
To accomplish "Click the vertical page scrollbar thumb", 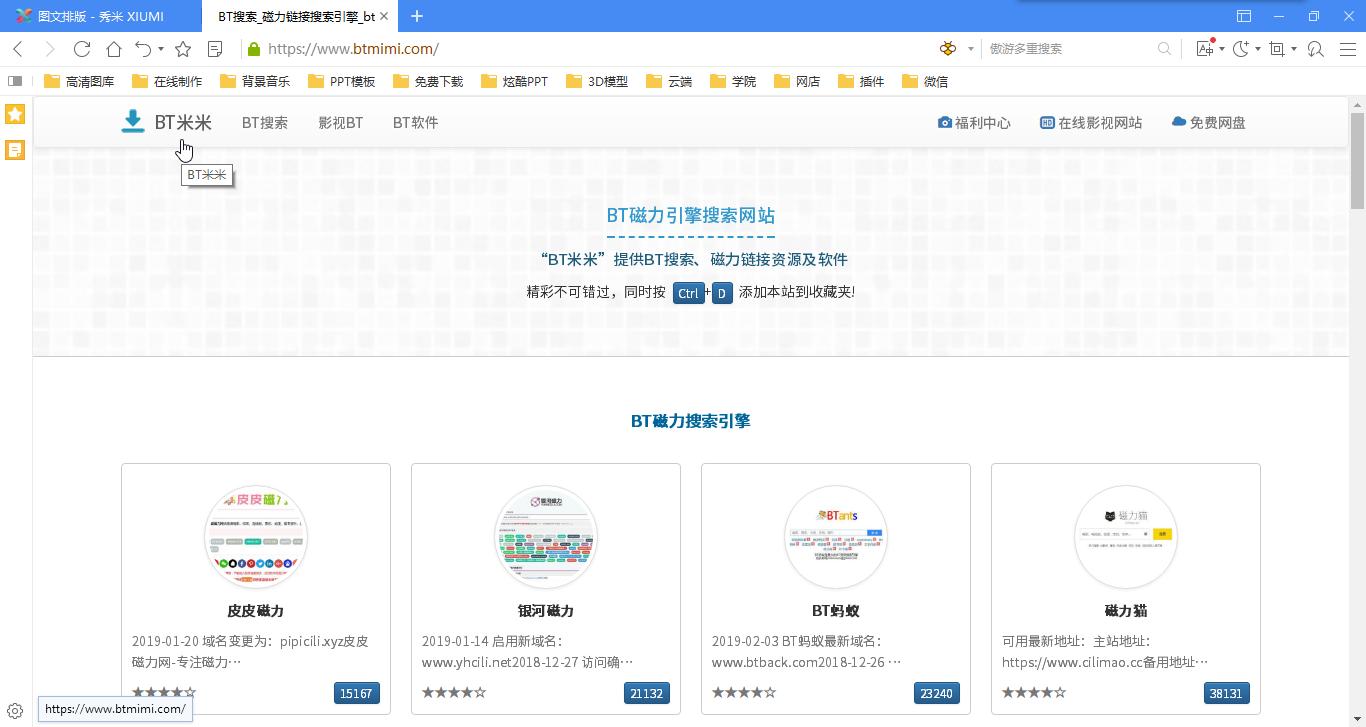I will [x=1357, y=160].
